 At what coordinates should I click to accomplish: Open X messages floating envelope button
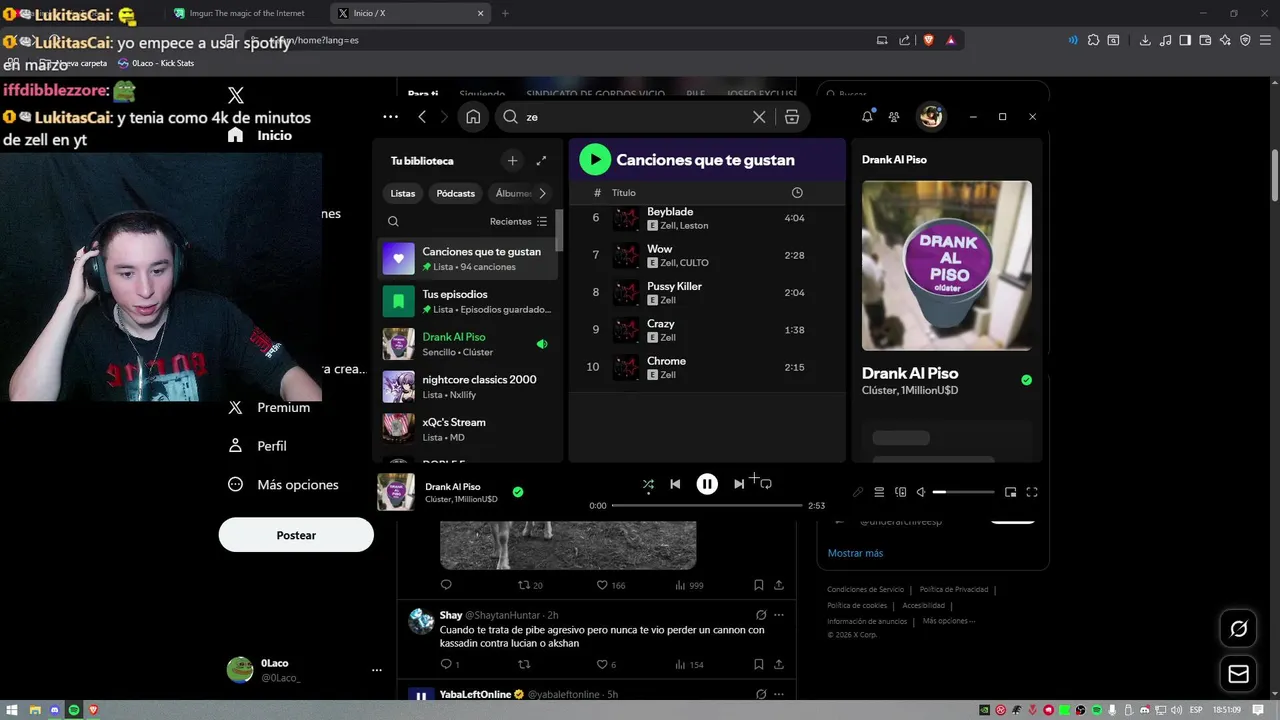[x=1238, y=674]
